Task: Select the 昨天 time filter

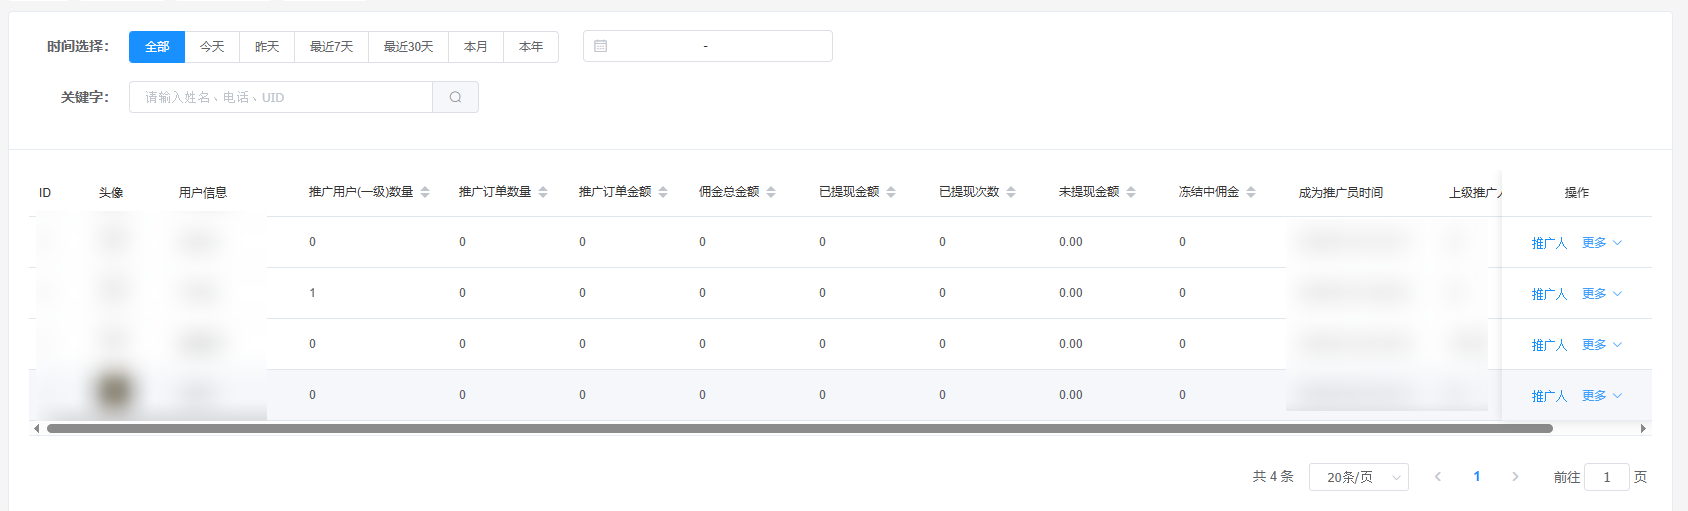Action: pos(267,47)
